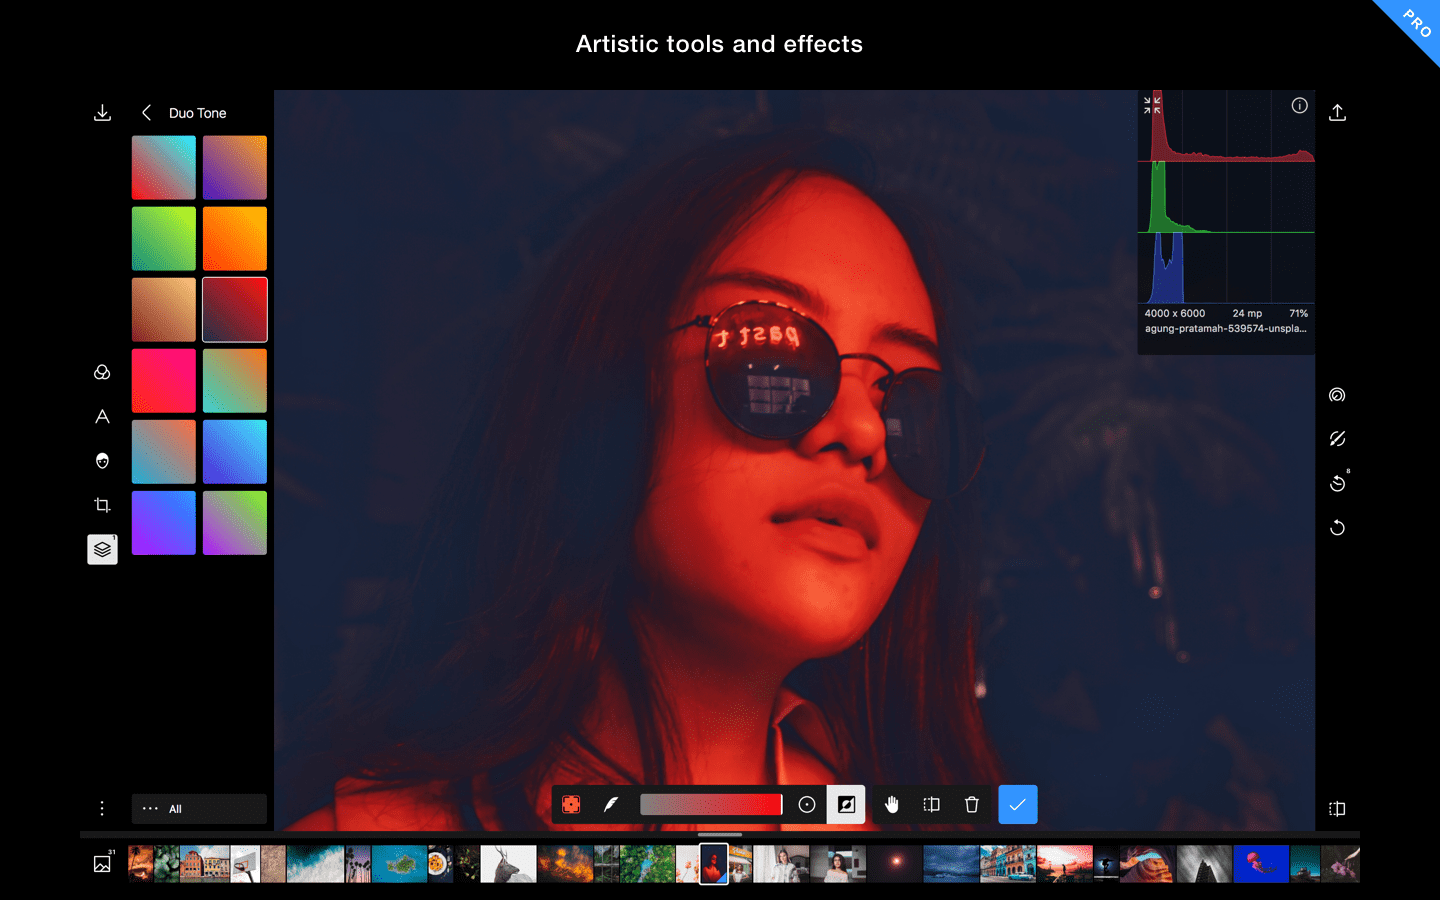Open the export icon top right
This screenshot has height=900, width=1440.
click(x=1337, y=112)
